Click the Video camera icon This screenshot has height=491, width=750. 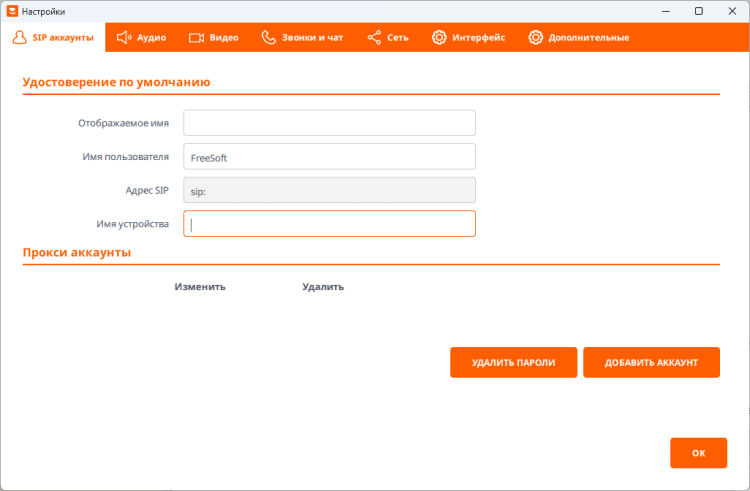[196, 38]
